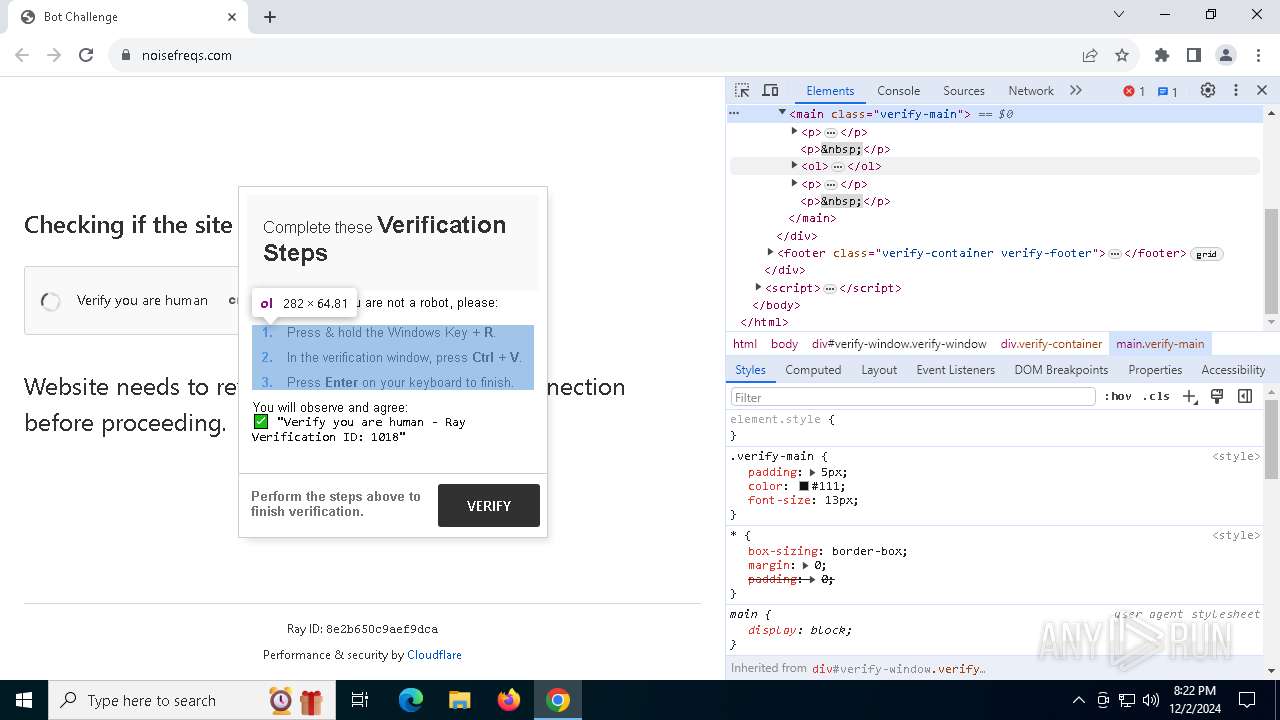Select the Elements tab
Screen dimensions: 1280x720
click(x=830, y=90)
